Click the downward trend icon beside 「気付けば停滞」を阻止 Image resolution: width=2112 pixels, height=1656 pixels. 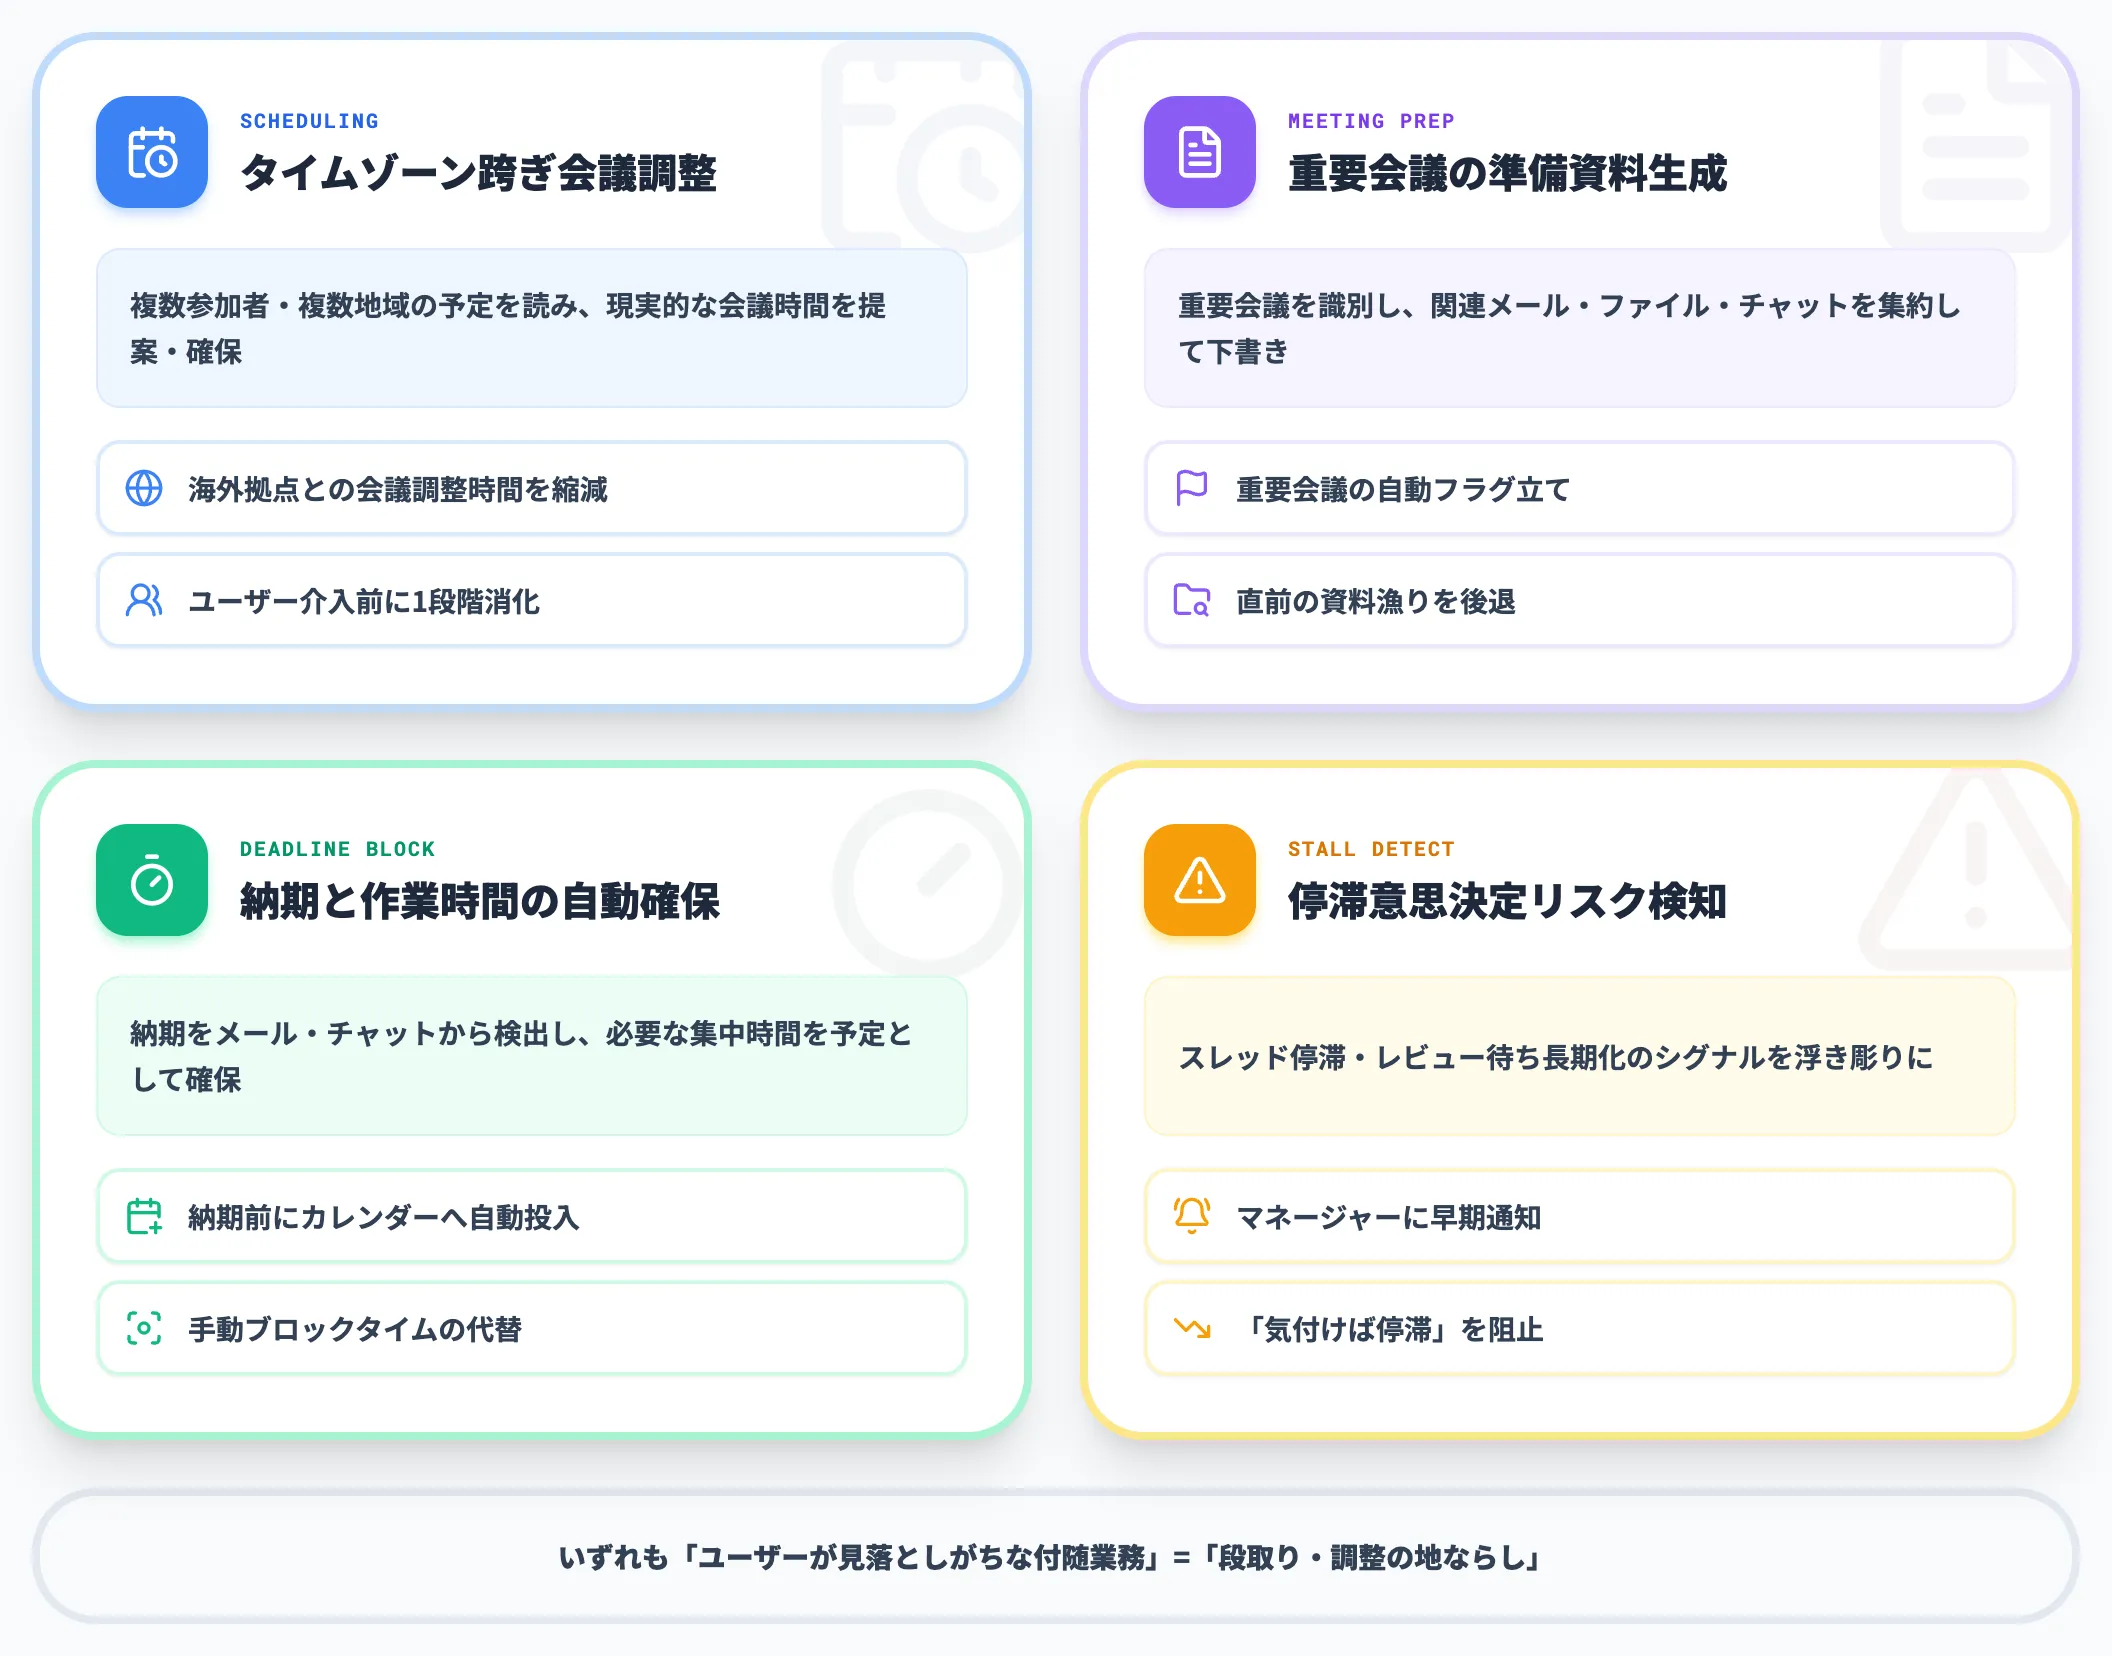click(1192, 1329)
